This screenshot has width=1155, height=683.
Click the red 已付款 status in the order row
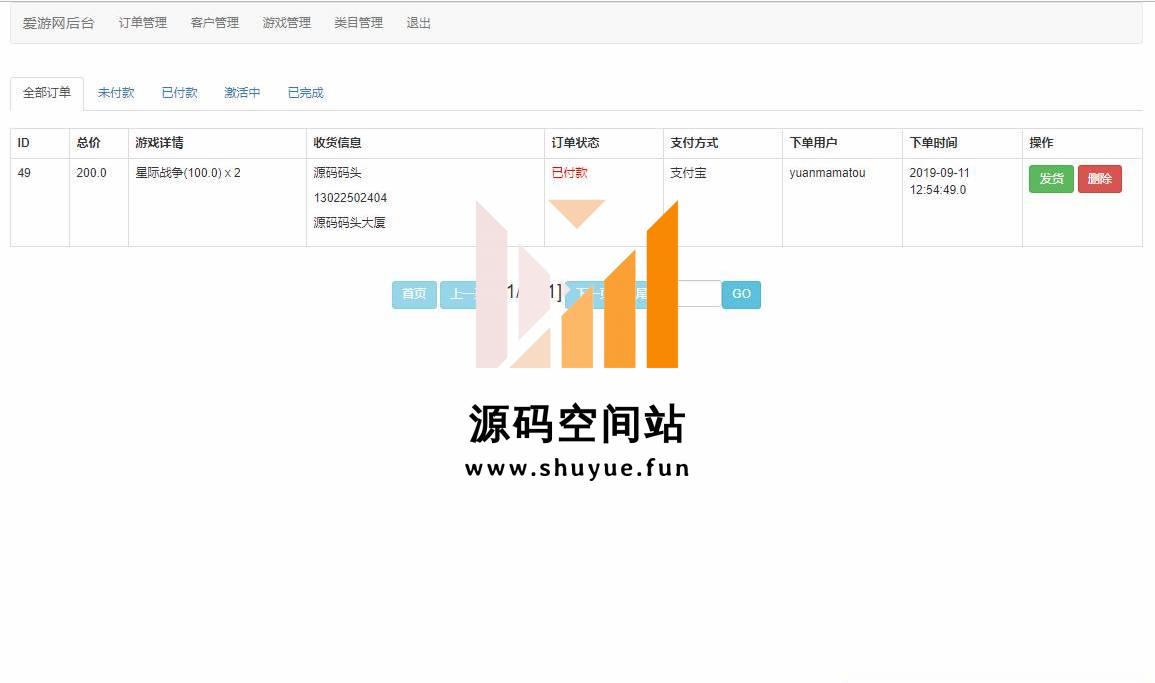click(x=569, y=173)
